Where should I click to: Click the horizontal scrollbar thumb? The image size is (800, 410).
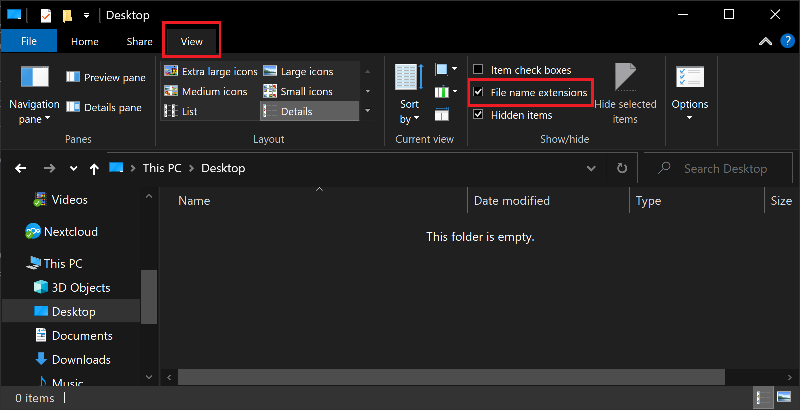pos(451,377)
